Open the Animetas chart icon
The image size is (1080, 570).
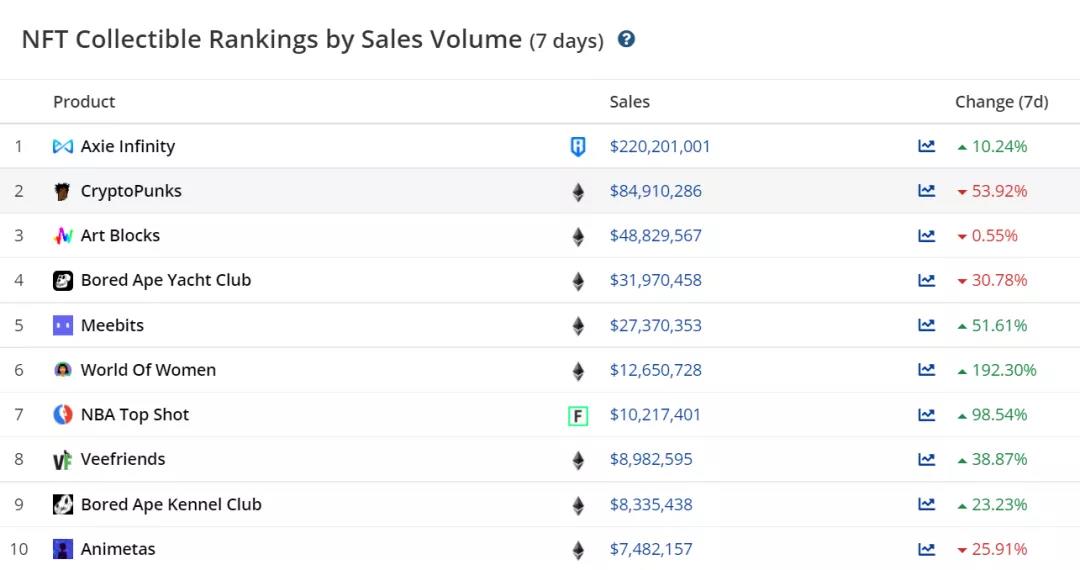click(x=926, y=549)
